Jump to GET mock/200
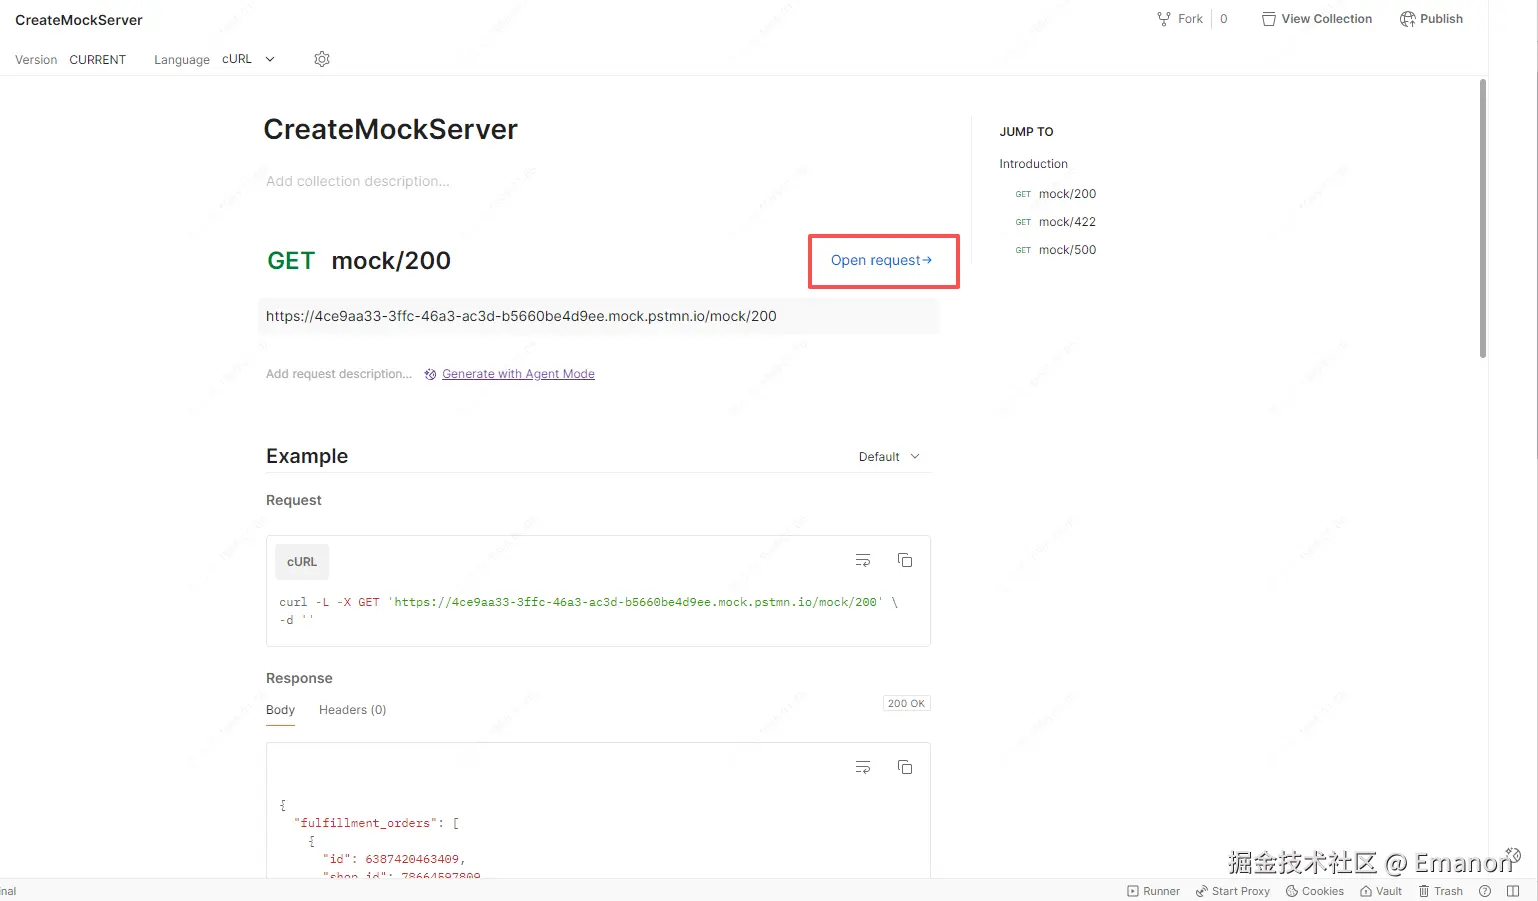Screen dimensions: 1538x901 pos(1056,194)
